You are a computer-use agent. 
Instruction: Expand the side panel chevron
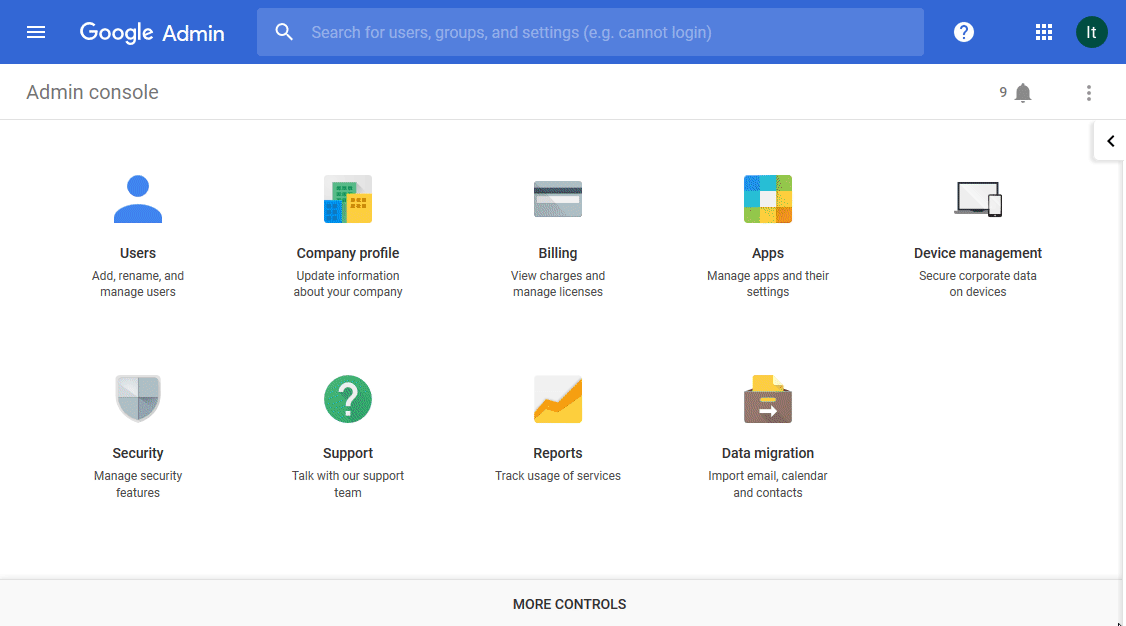click(1110, 141)
